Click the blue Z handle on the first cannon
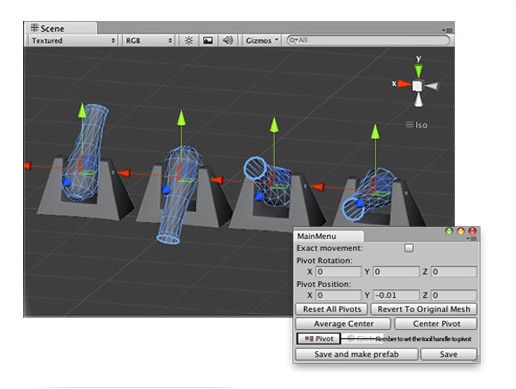 point(67,182)
